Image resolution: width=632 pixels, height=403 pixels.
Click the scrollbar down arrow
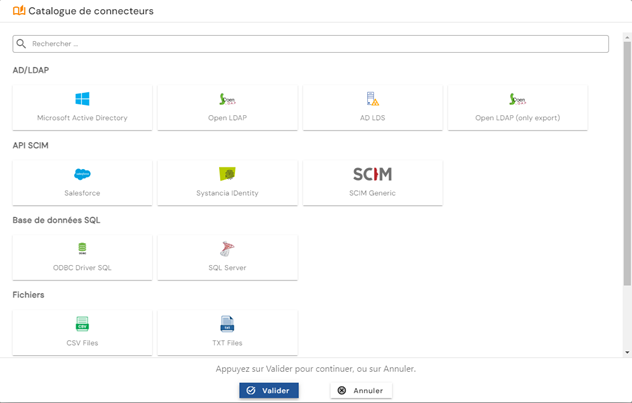click(x=627, y=352)
